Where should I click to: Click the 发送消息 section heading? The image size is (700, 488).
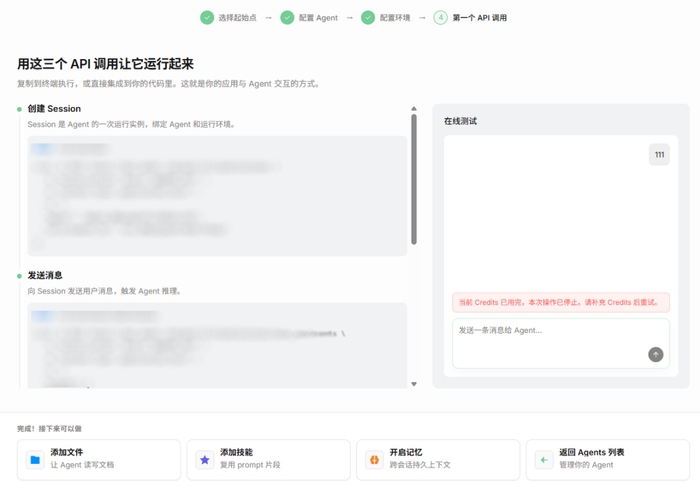(x=45, y=275)
